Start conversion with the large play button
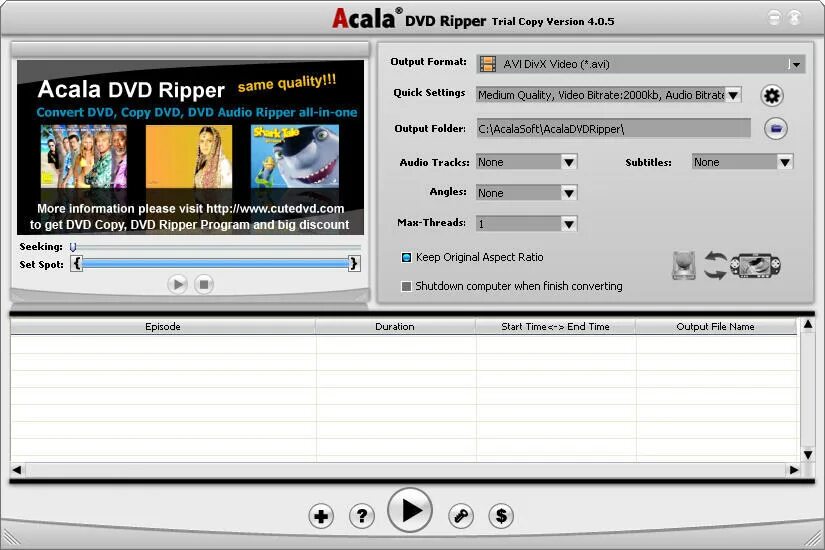The height and width of the screenshot is (550, 825). coord(410,510)
